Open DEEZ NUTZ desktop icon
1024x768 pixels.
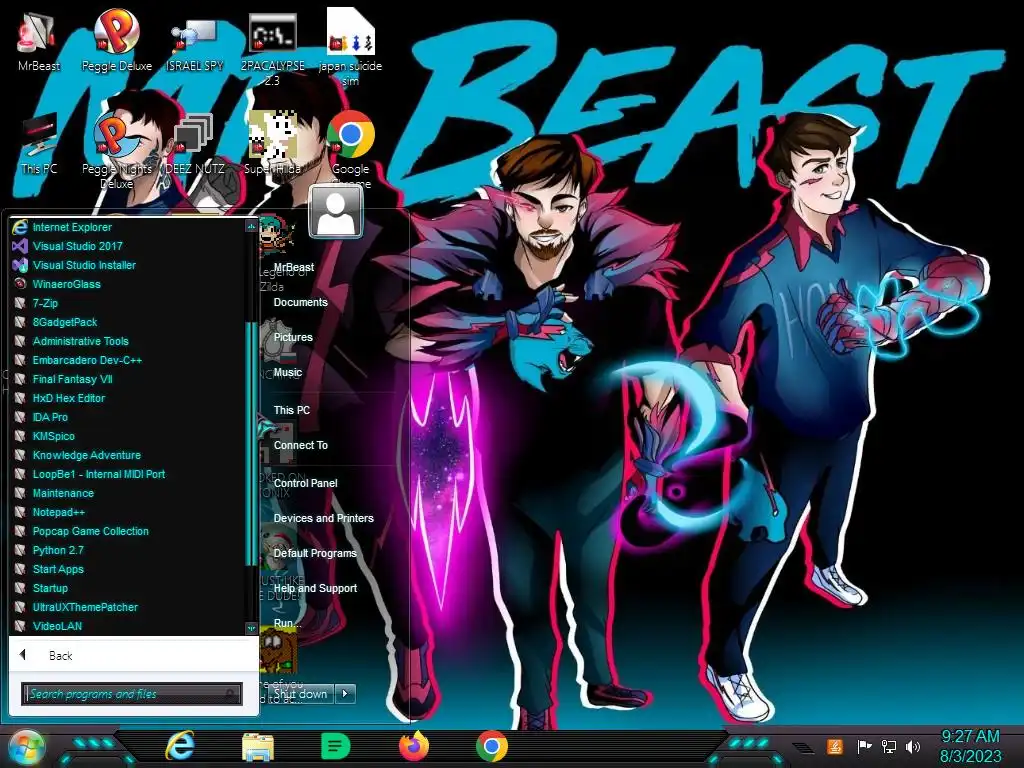tap(195, 145)
